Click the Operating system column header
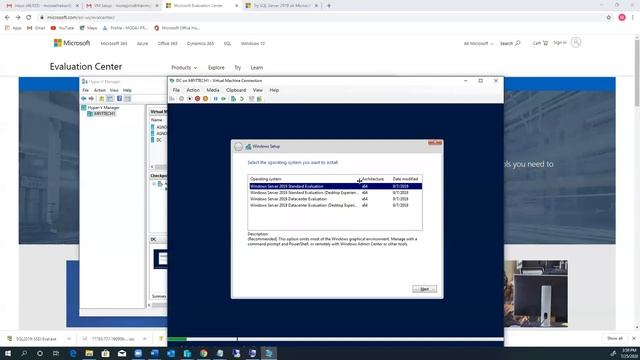This screenshot has height=360, width=640. click(x=304, y=179)
